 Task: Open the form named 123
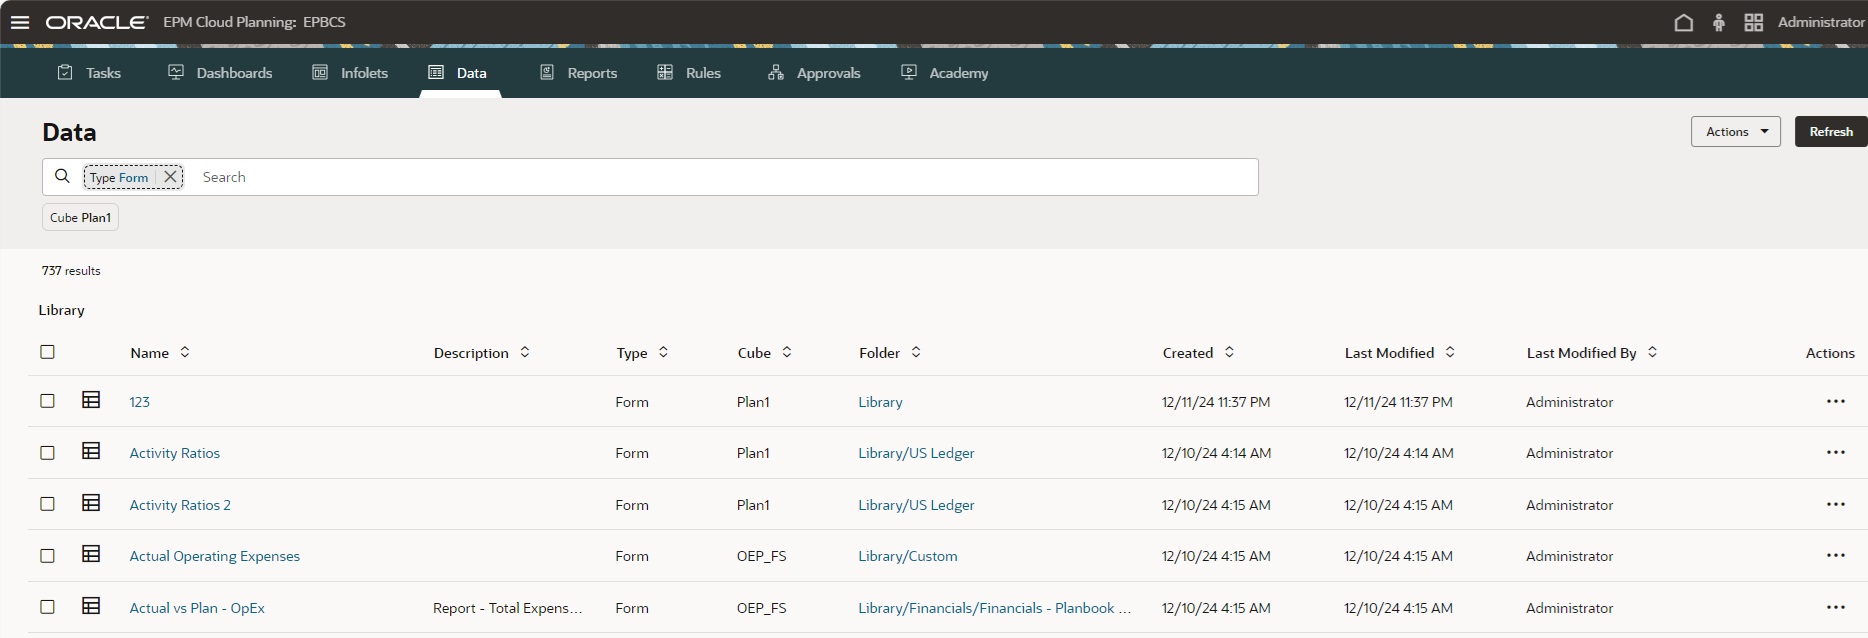click(x=139, y=402)
